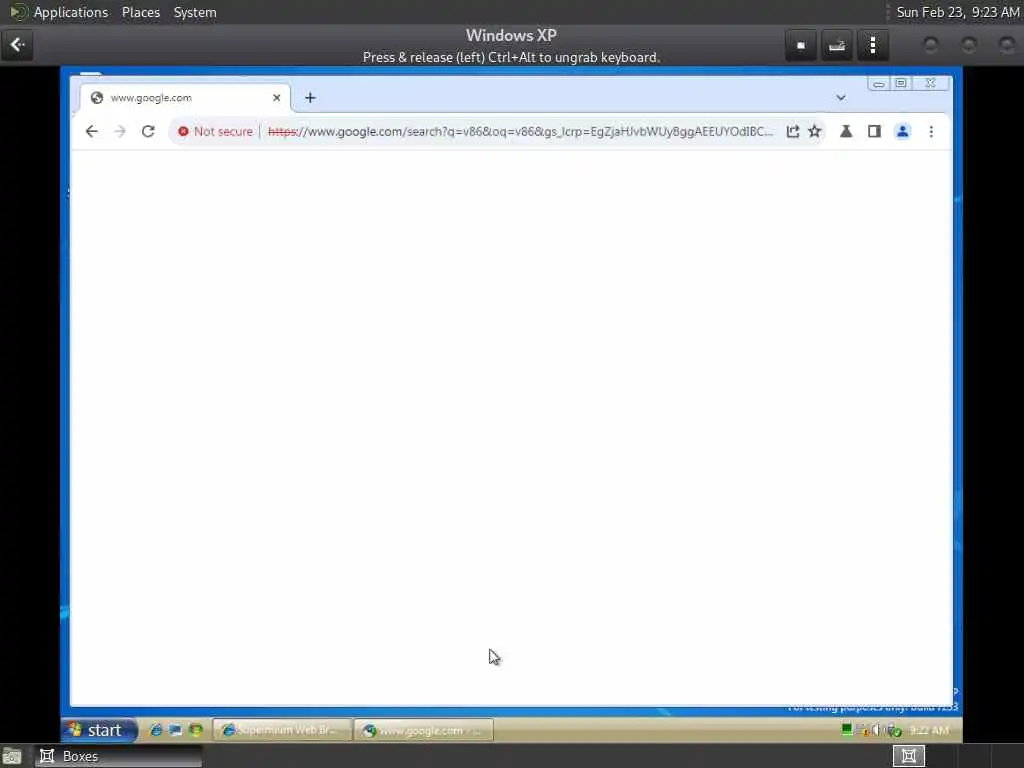Image resolution: width=1024 pixels, height=768 pixels.
Task: Click the show desktop icon in bottom panel
Action: click(11, 757)
